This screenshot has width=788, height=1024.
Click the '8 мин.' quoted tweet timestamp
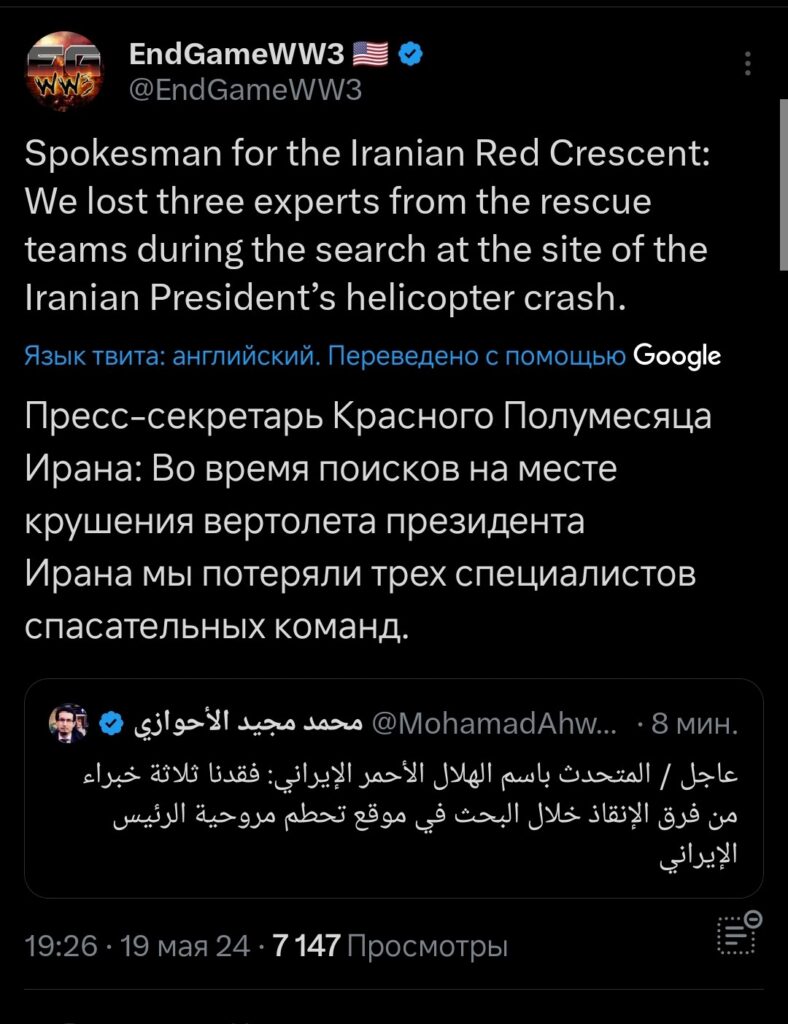(x=695, y=724)
